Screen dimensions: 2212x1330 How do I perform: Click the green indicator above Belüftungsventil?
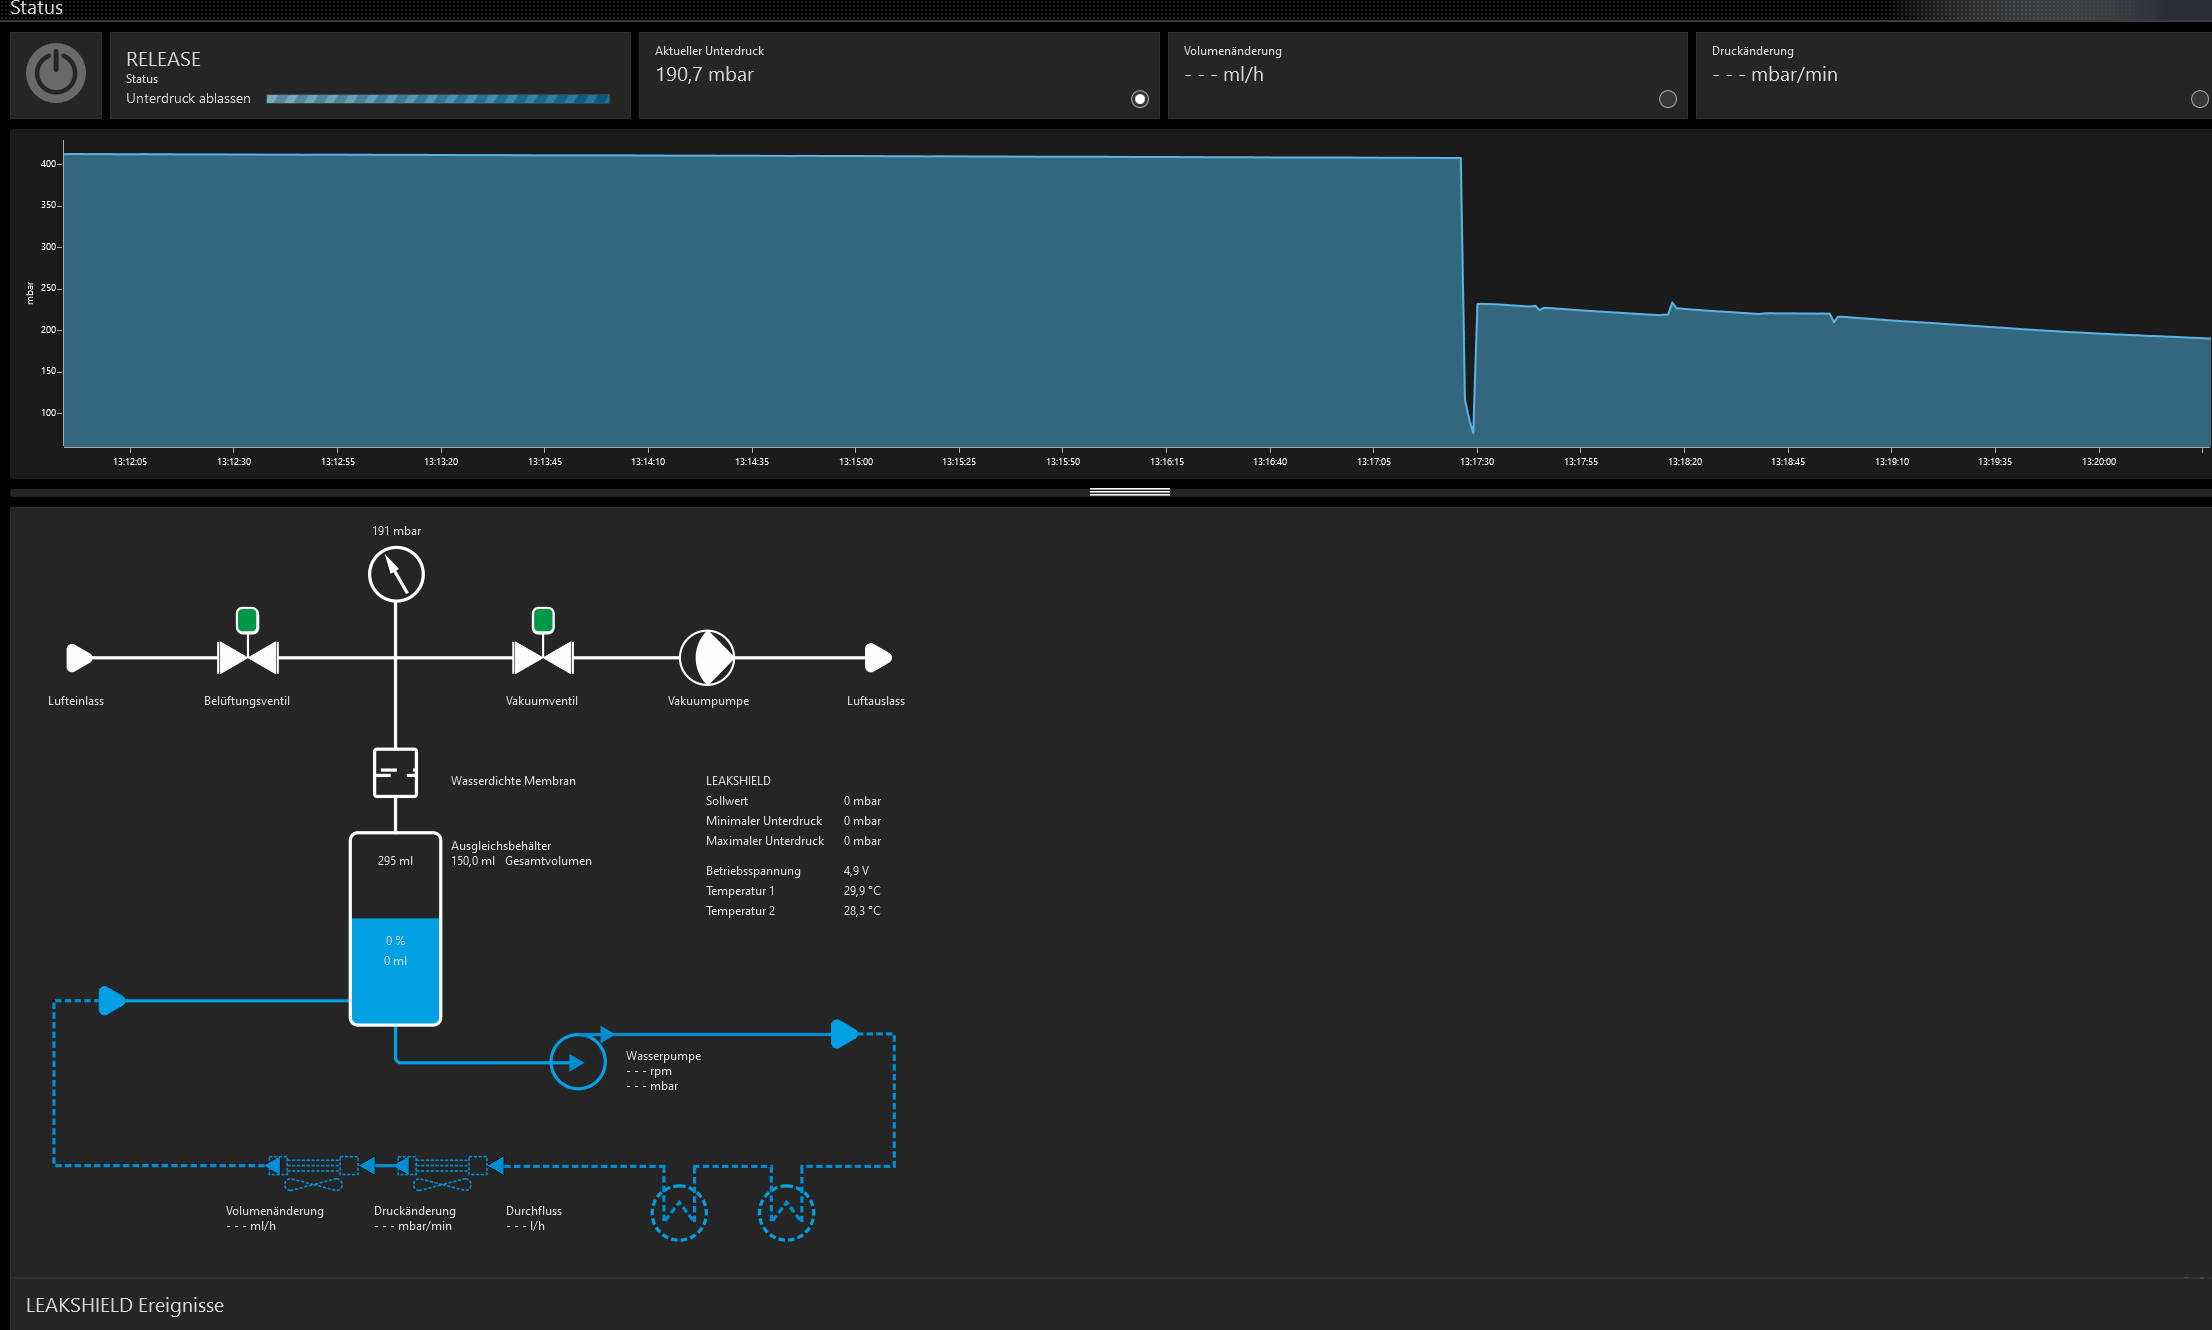[x=247, y=620]
